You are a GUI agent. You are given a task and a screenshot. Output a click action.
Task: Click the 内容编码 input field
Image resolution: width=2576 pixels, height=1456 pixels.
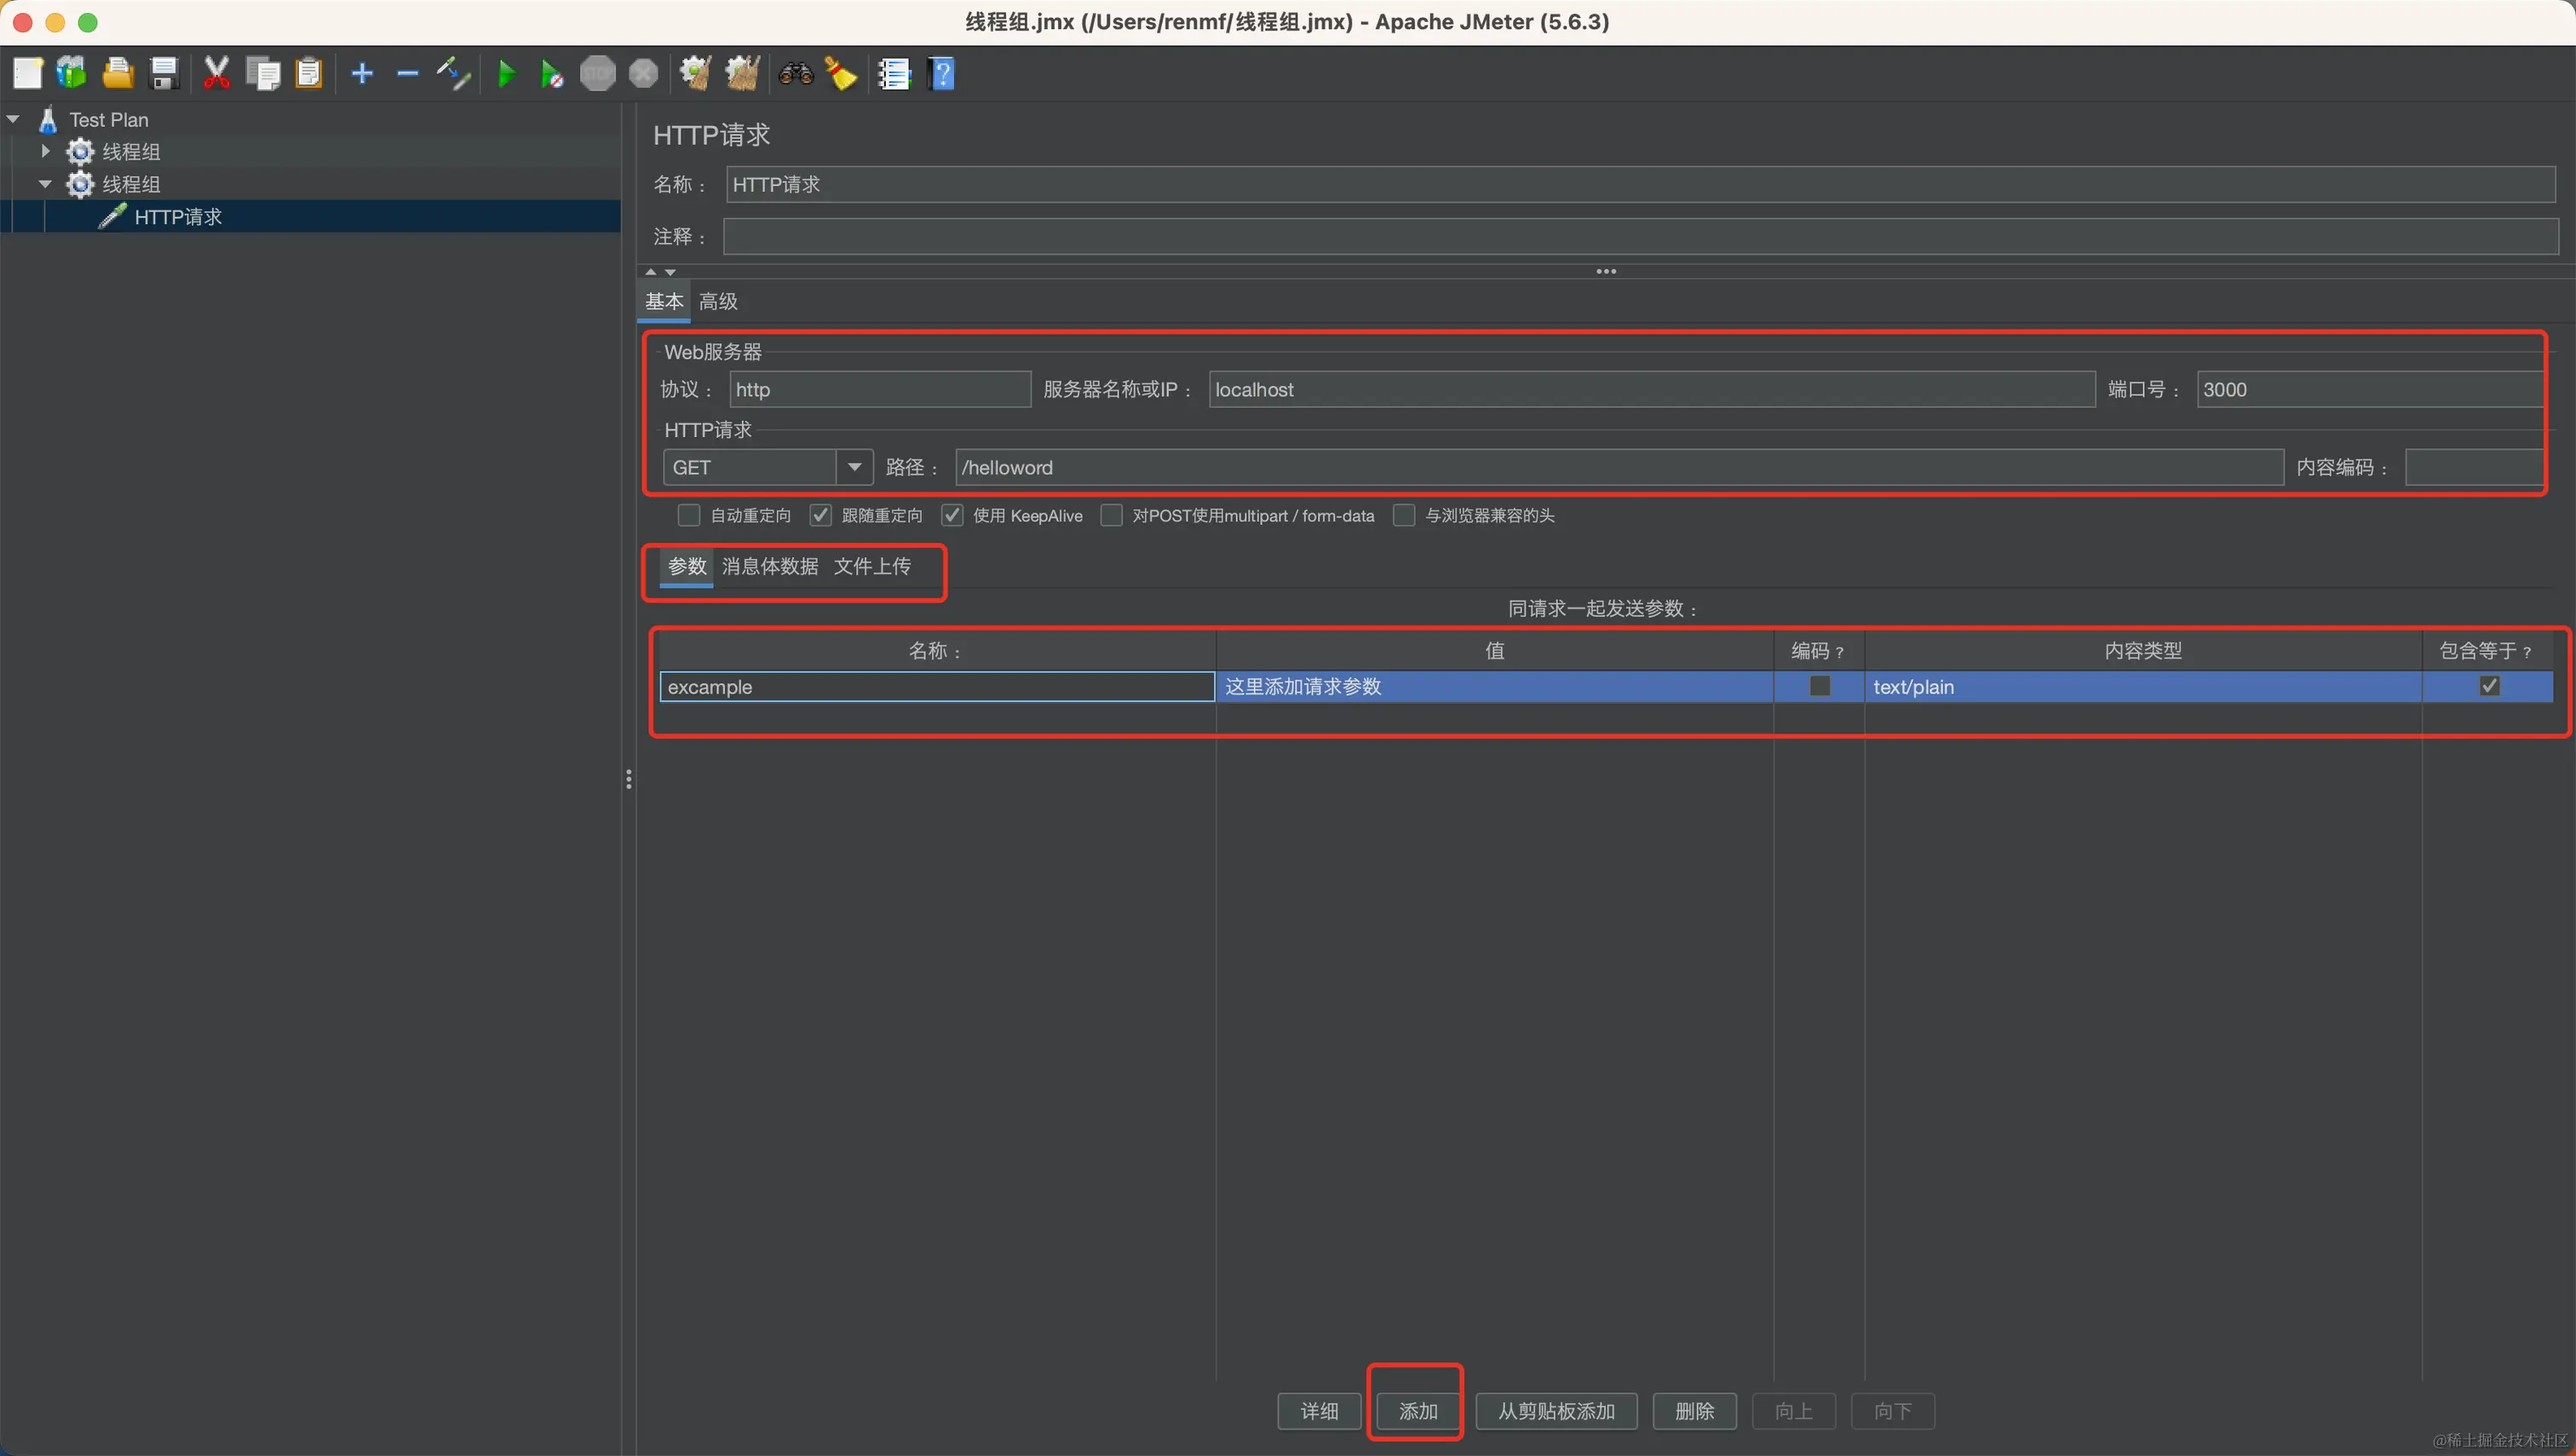click(x=2474, y=467)
